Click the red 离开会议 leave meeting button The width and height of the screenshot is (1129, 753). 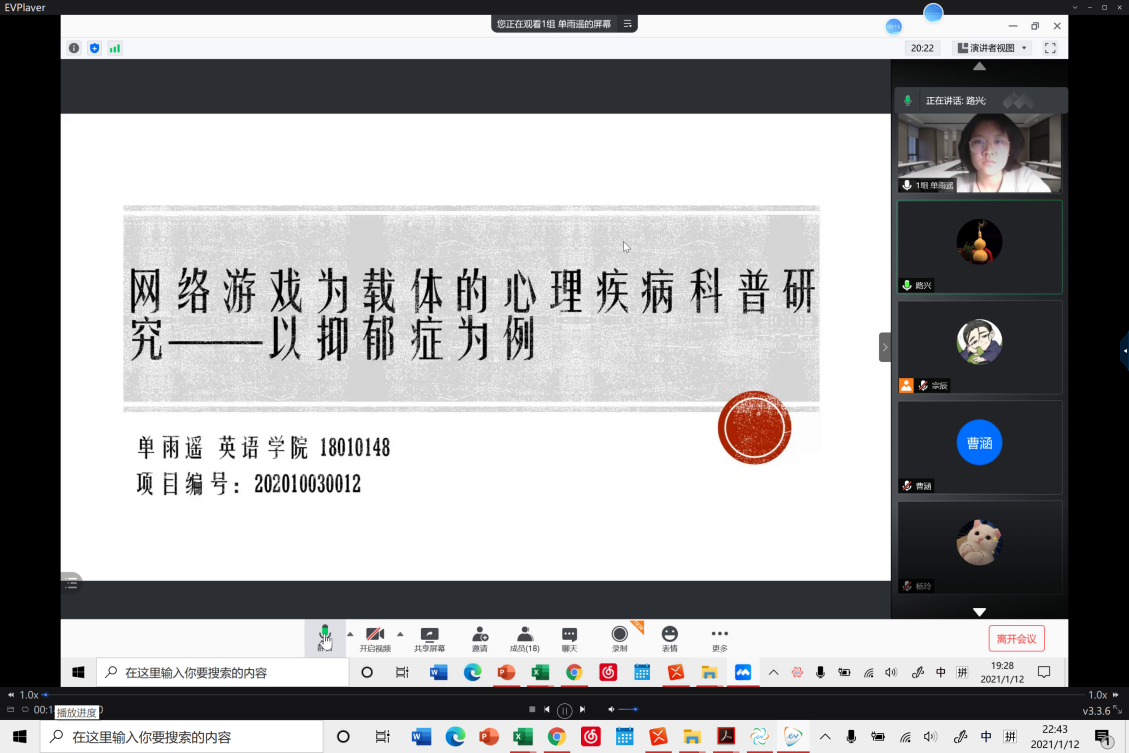(1016, 638)
